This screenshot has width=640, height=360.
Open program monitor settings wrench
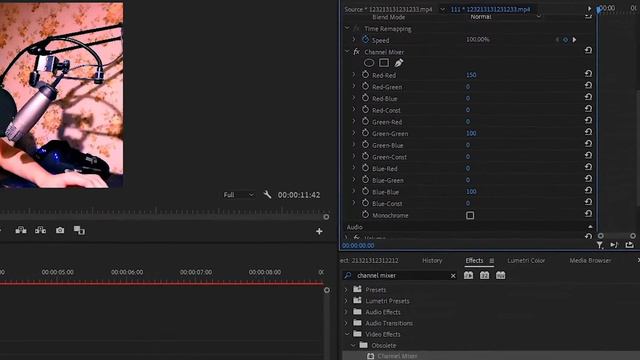(x=267, y=195)
